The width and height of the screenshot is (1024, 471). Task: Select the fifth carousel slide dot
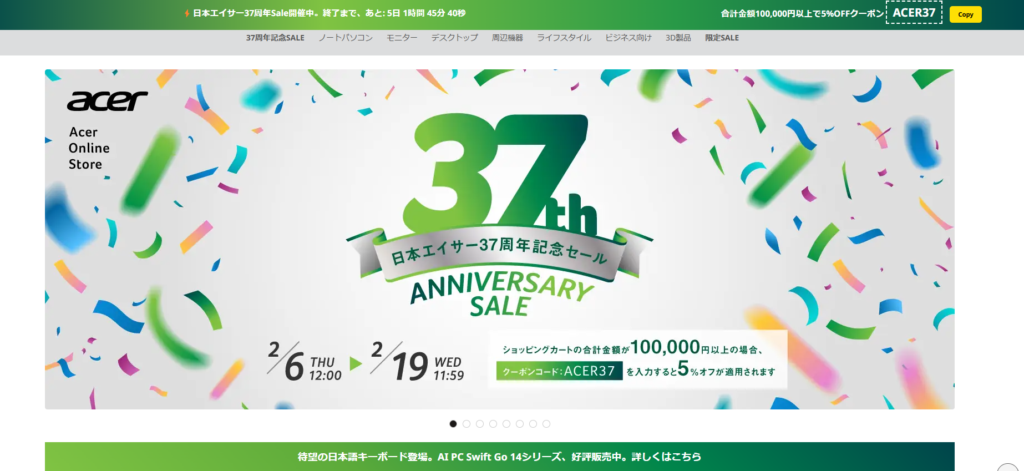[x=506, y=424]
